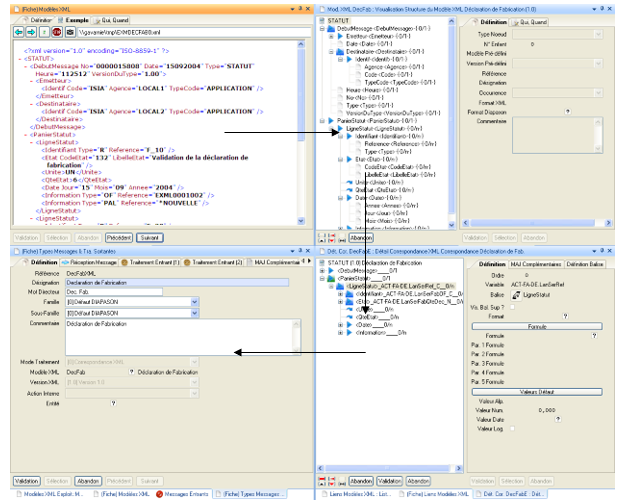Select the LigneStatut blue arrow node icon
Screen dimensions: 617x500
339,128
